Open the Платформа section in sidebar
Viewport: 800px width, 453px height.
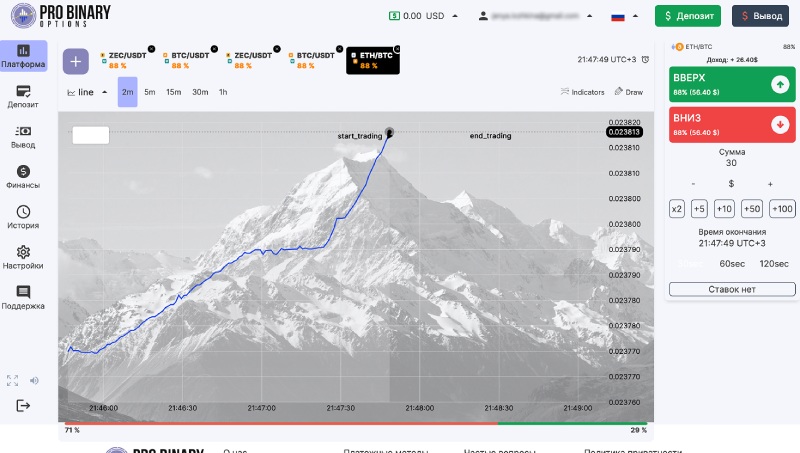[23, 56]
